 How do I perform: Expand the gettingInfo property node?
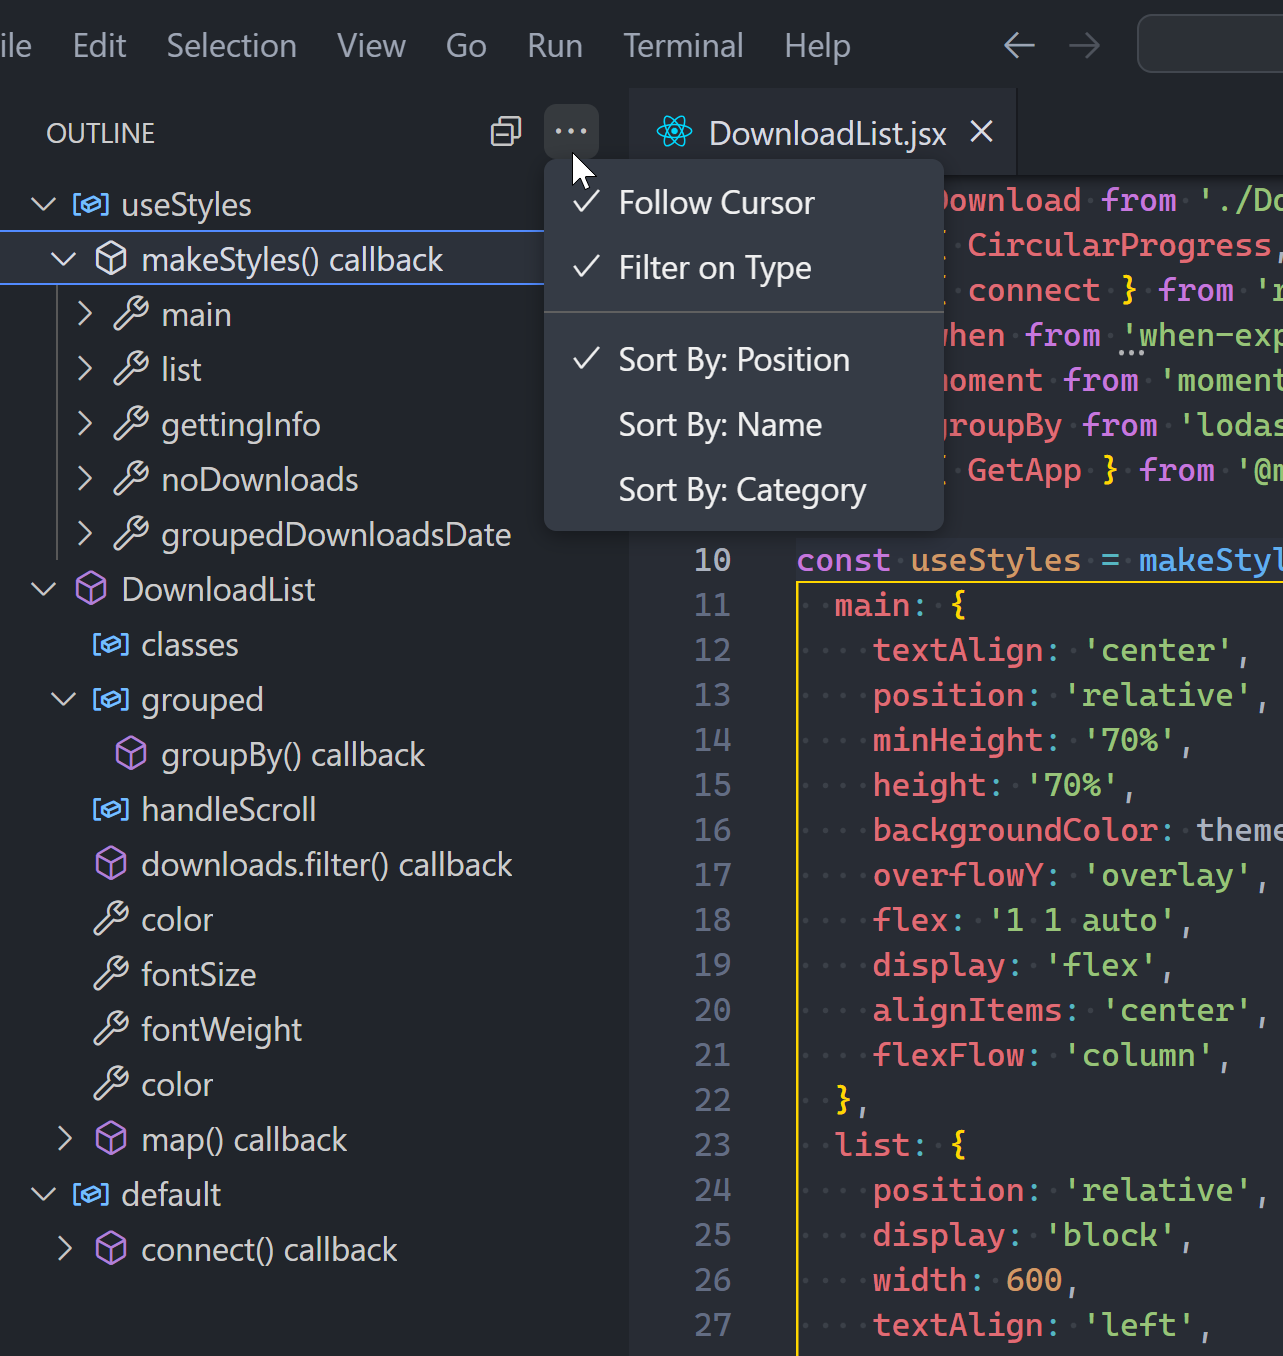pos(85,424)
